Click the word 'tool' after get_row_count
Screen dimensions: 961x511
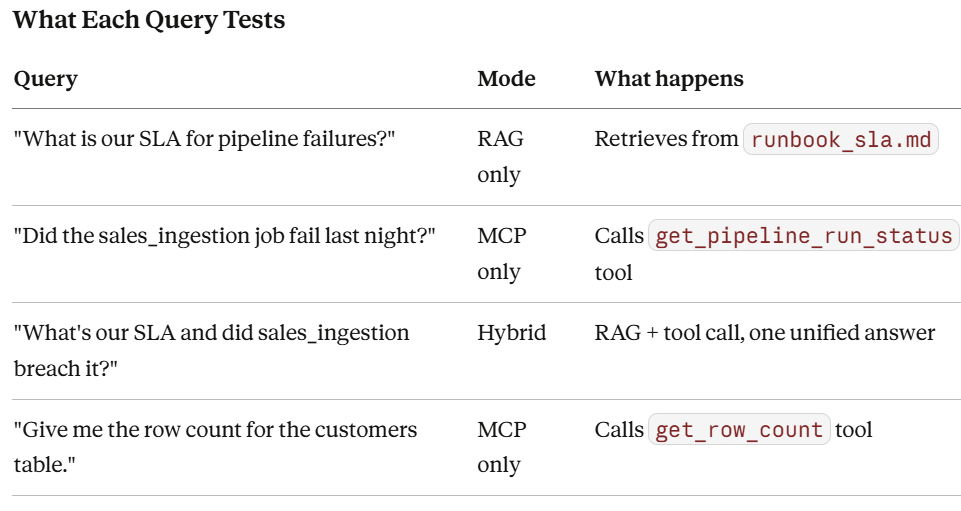click(x=853, y=430)
